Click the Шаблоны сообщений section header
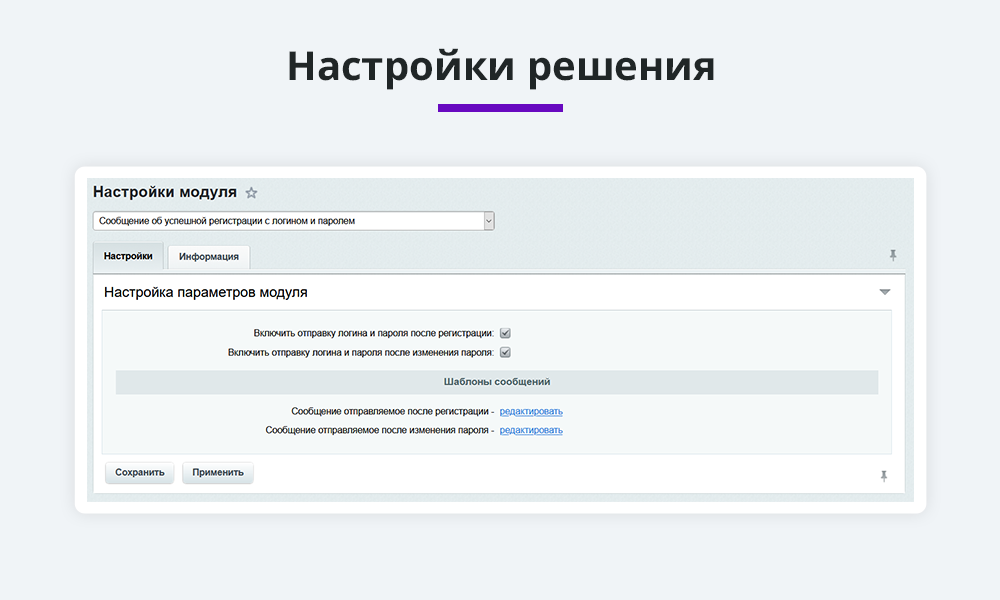Image resolution: width=1000 pixels, height=600 pixels. tap(496, 382)
